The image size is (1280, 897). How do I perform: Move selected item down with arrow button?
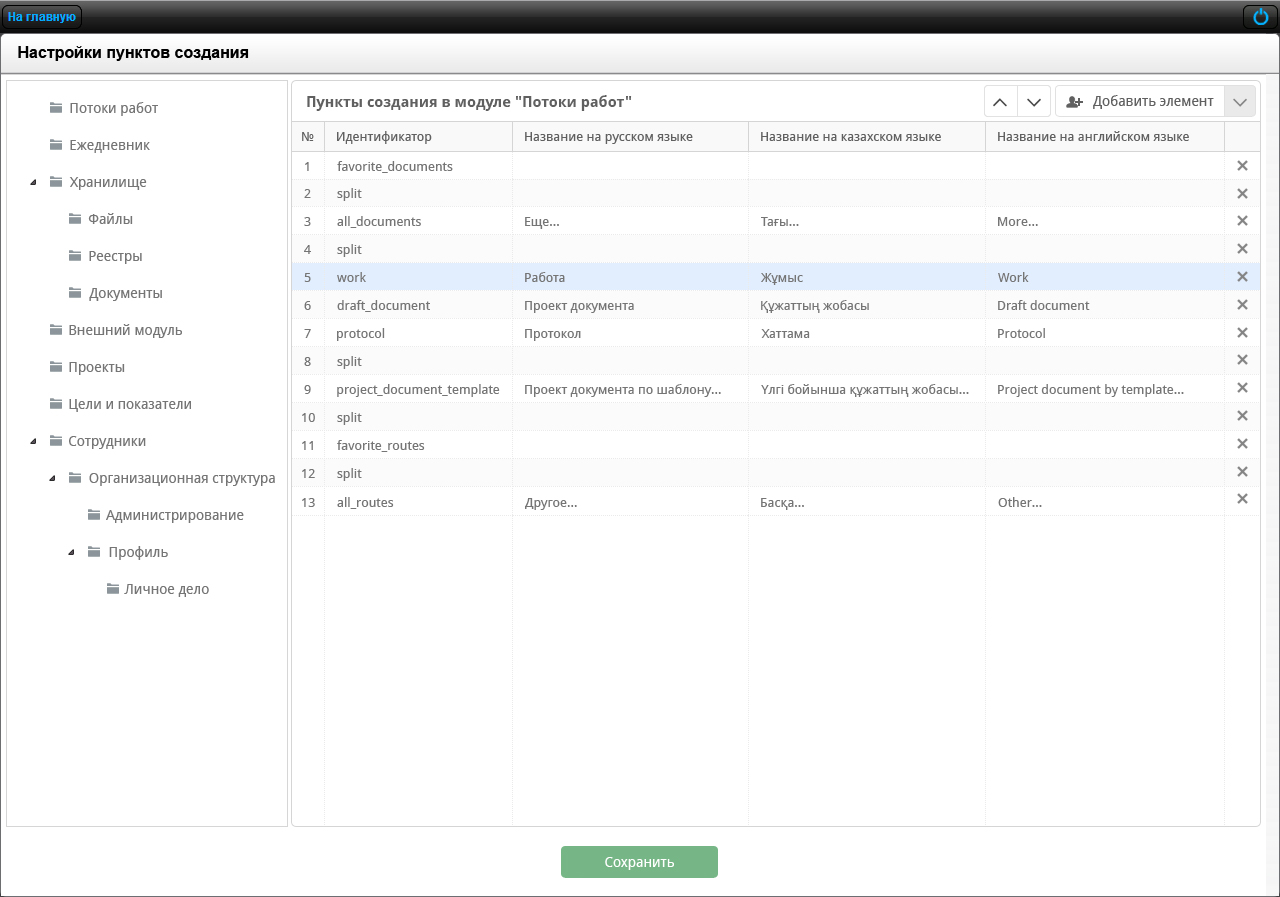(1034, 101)
